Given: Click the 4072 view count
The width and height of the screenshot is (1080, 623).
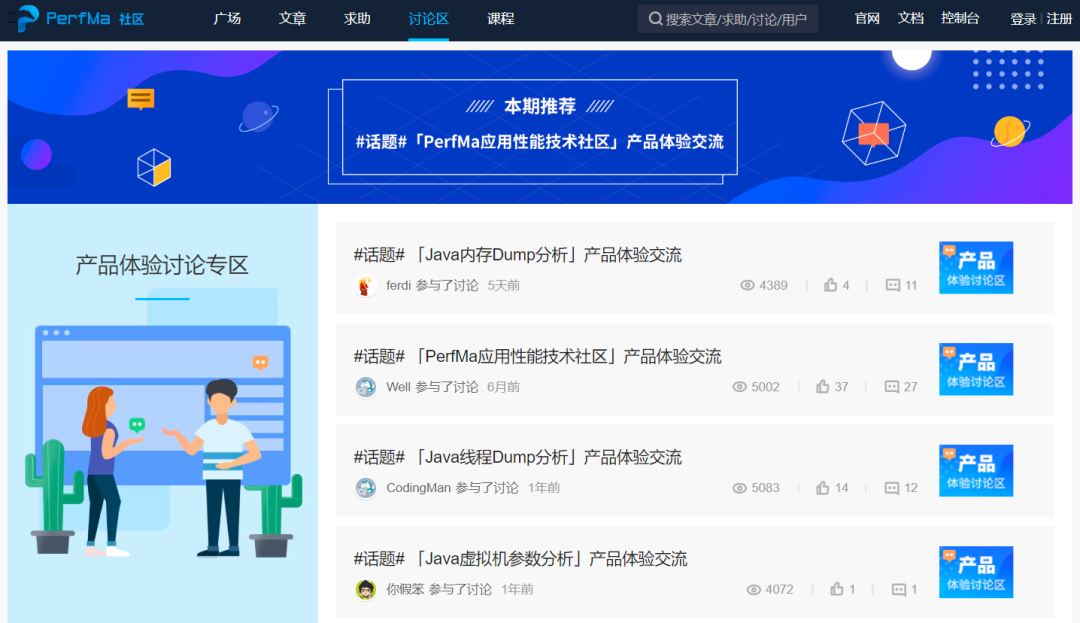Looking at the screenshot, I should [779, 590].
